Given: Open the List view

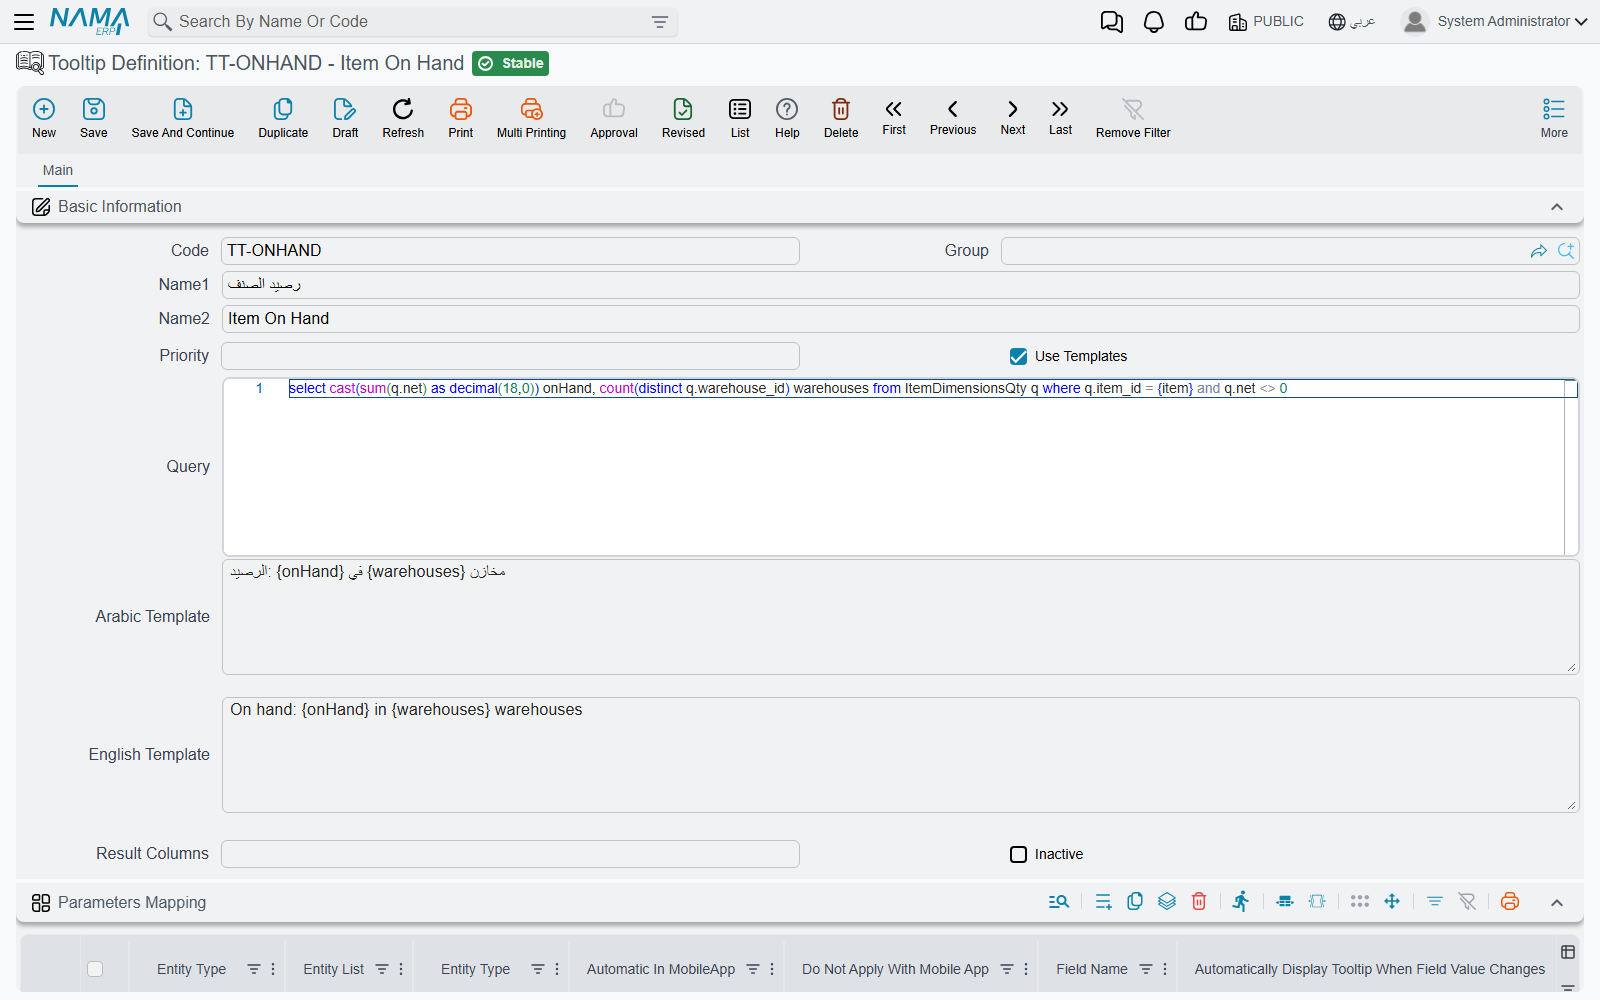Looking at the screenshot, I should pos(740,109).
